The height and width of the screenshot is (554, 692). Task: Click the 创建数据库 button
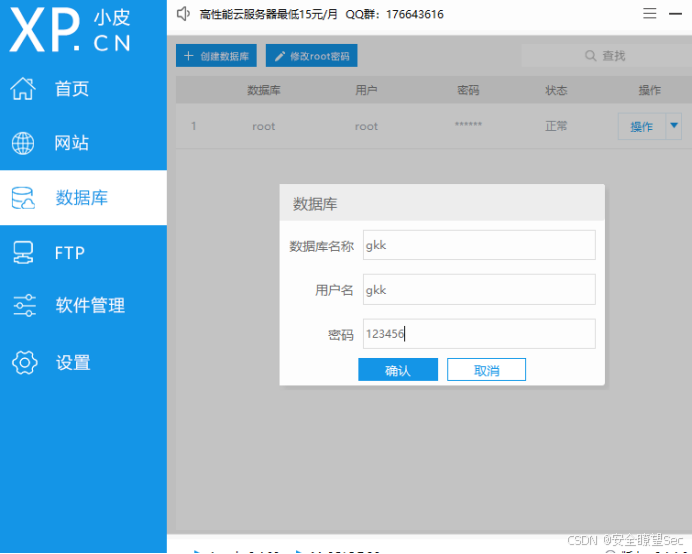pos(216,56)
